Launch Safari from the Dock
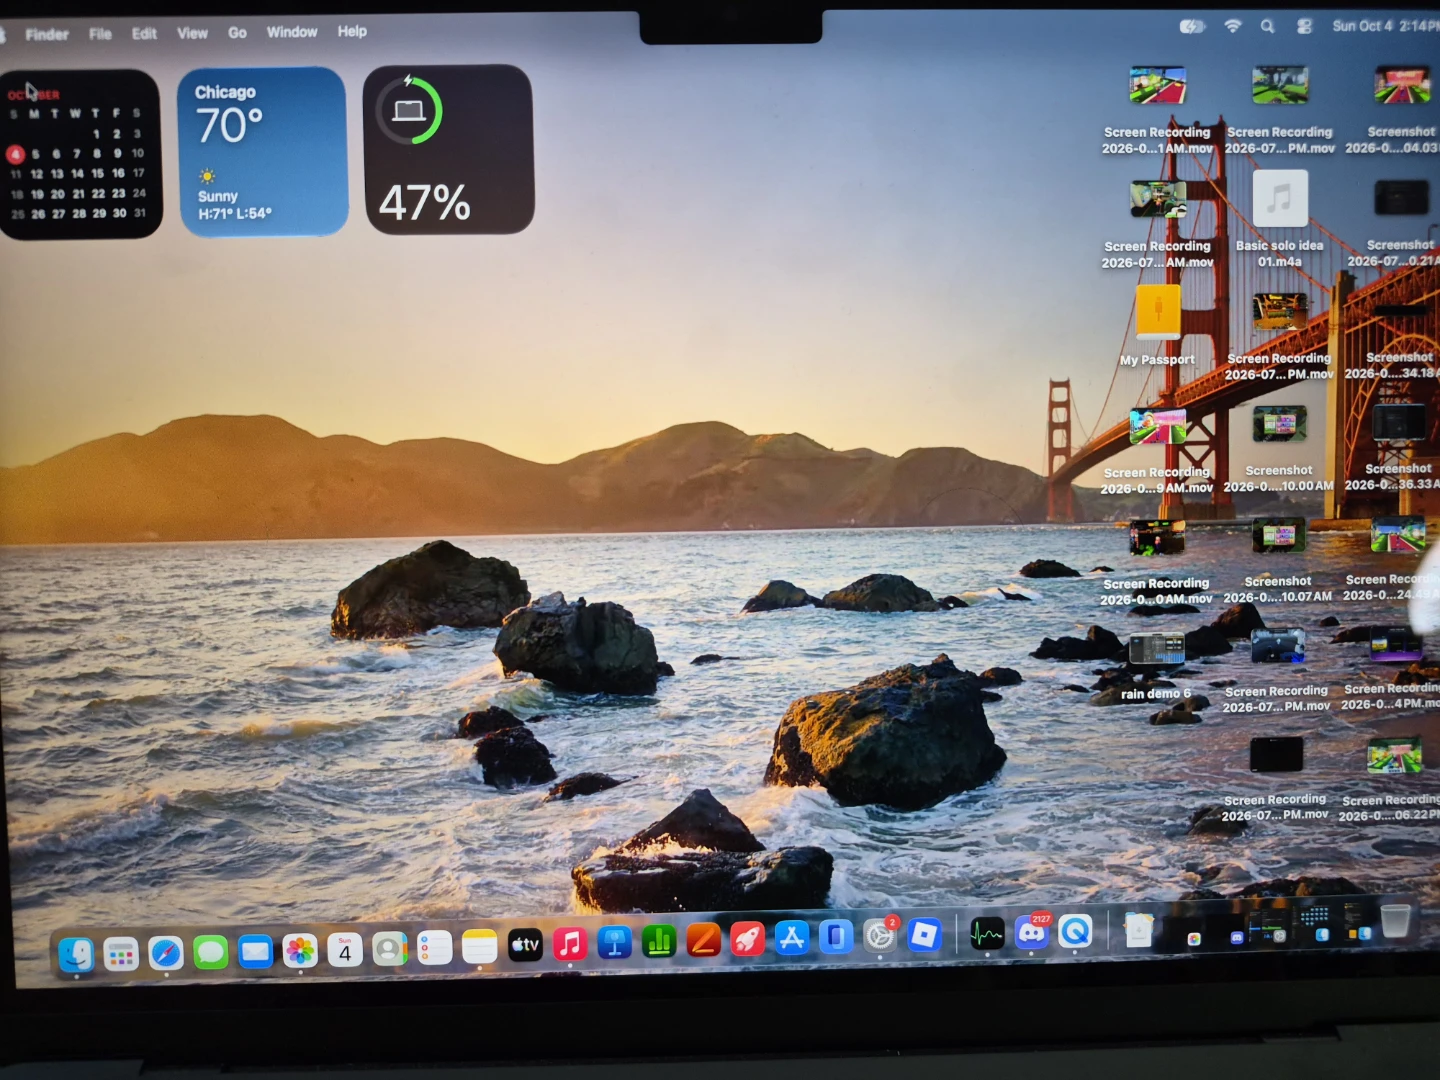Viewport: 1440px width, 1080px height. pyautogui.click(x=166, y=953)
